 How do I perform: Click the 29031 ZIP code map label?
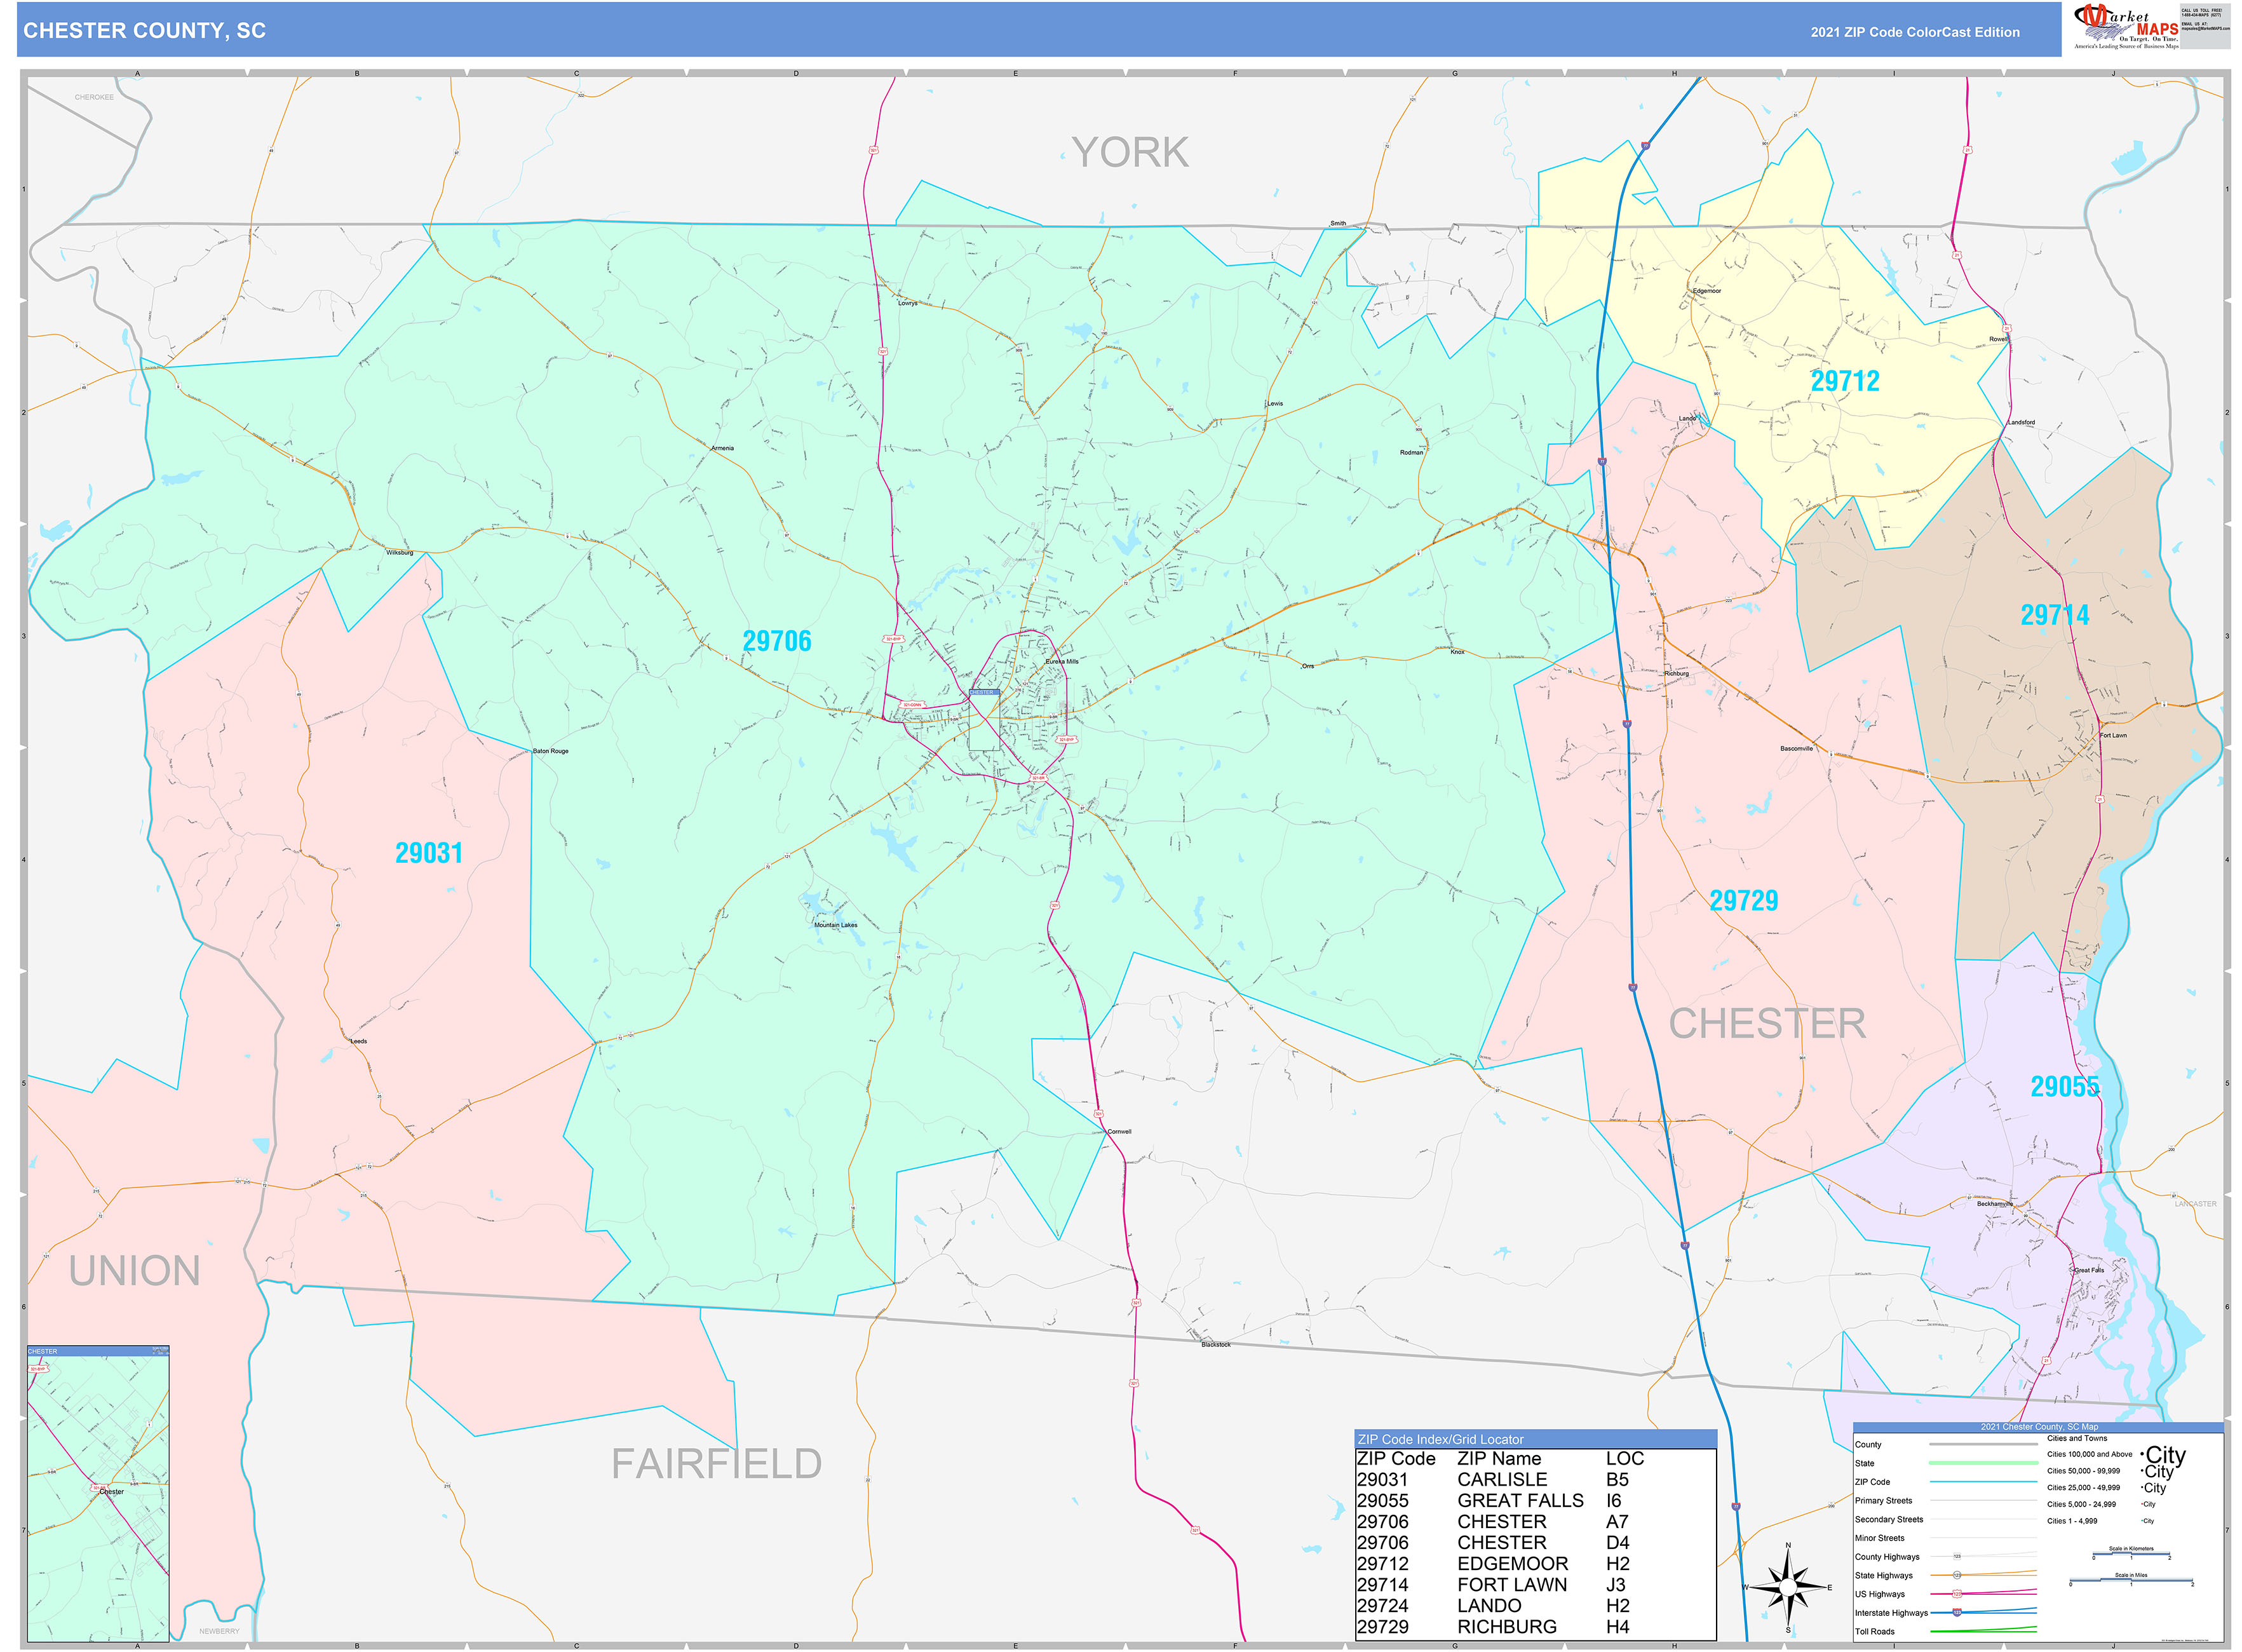point(429,853)
